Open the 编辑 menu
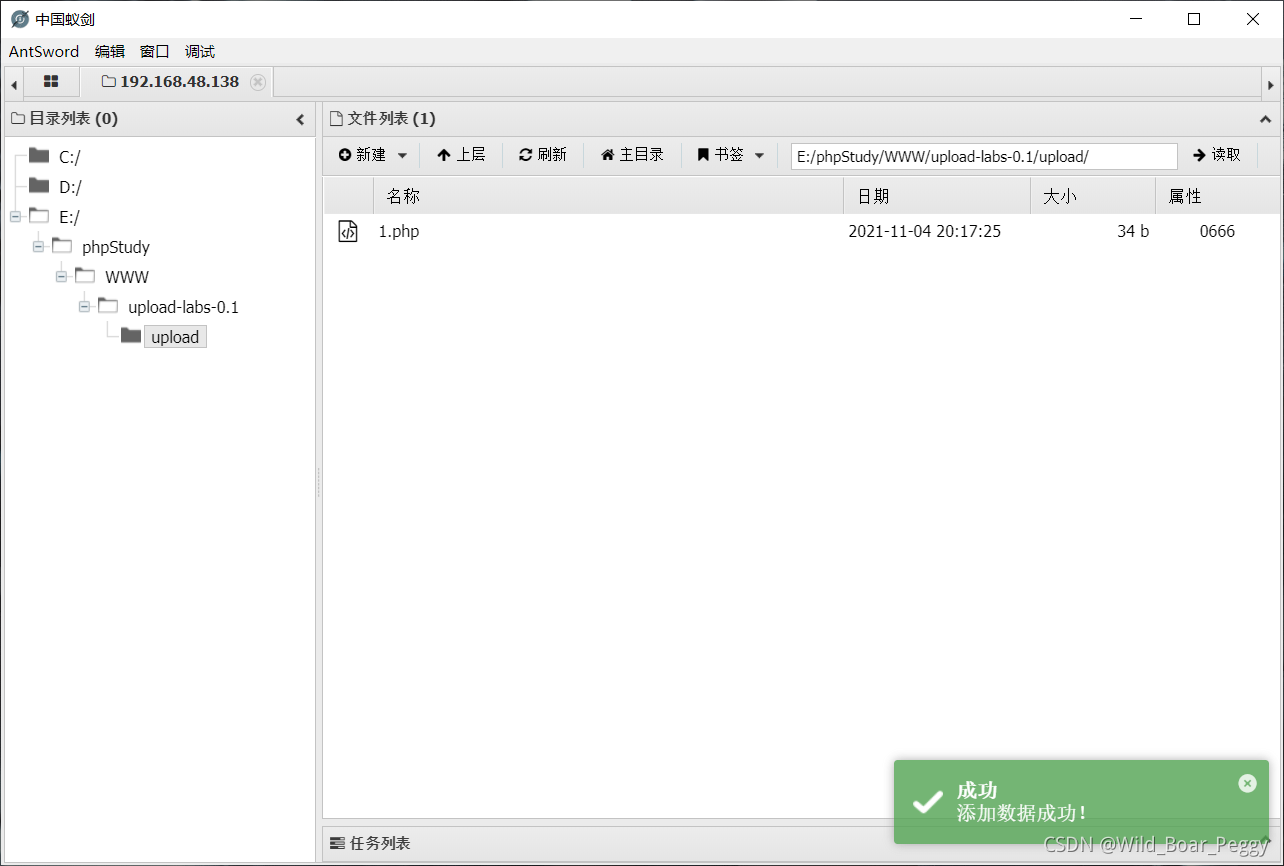 [x=109, y=51]
